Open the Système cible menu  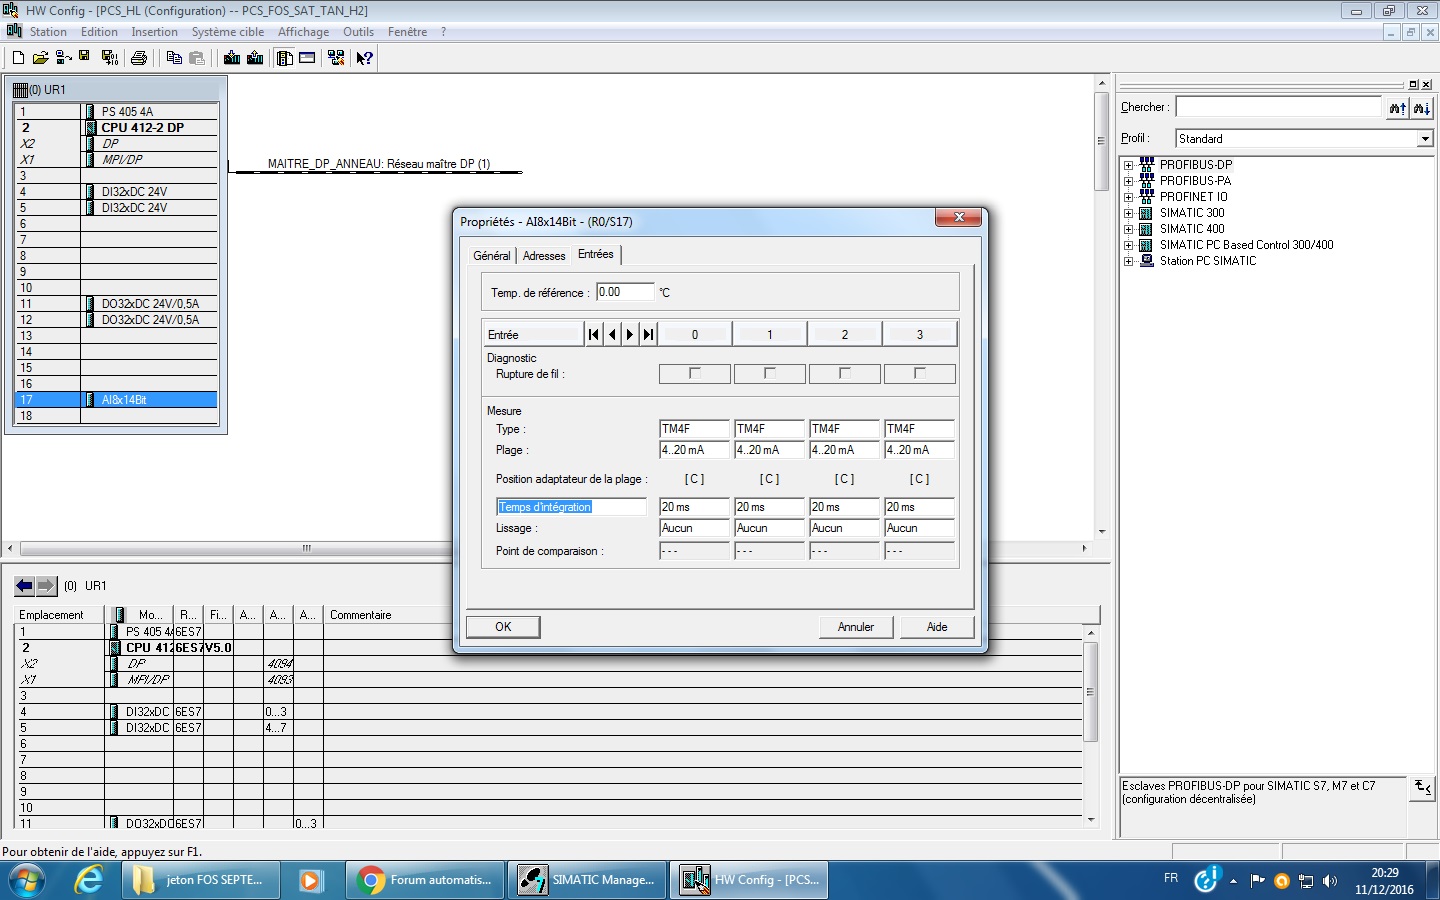pyautogui.click(x=228, y=32)
